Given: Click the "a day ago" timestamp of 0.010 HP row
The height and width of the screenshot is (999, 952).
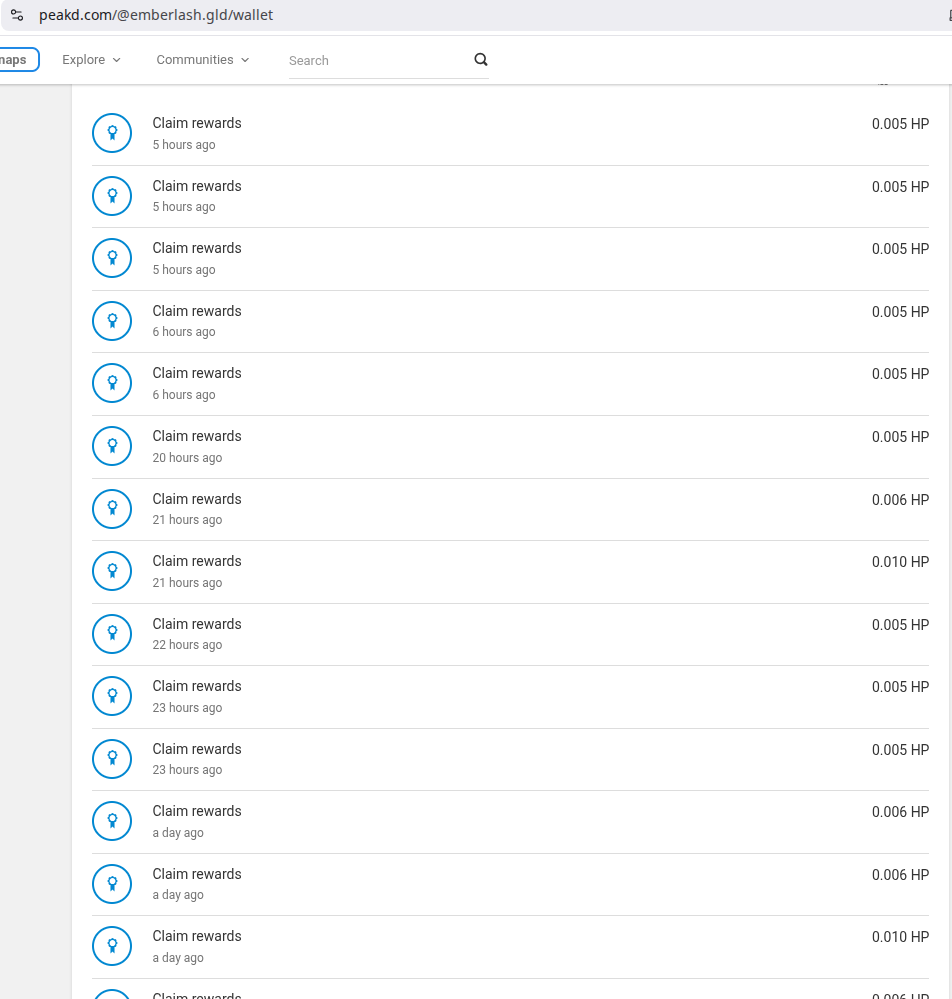Looking at the screenshot, I should [178, 958].
